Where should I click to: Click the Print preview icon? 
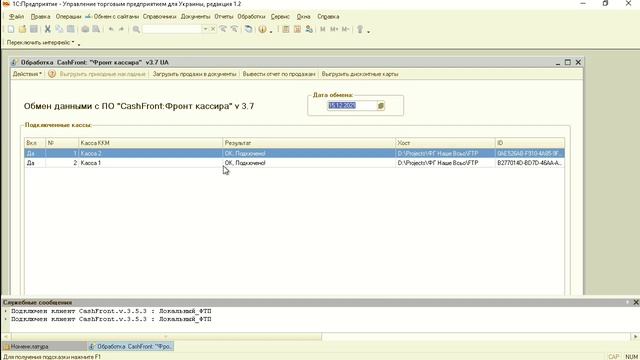(x=96, y=29)
